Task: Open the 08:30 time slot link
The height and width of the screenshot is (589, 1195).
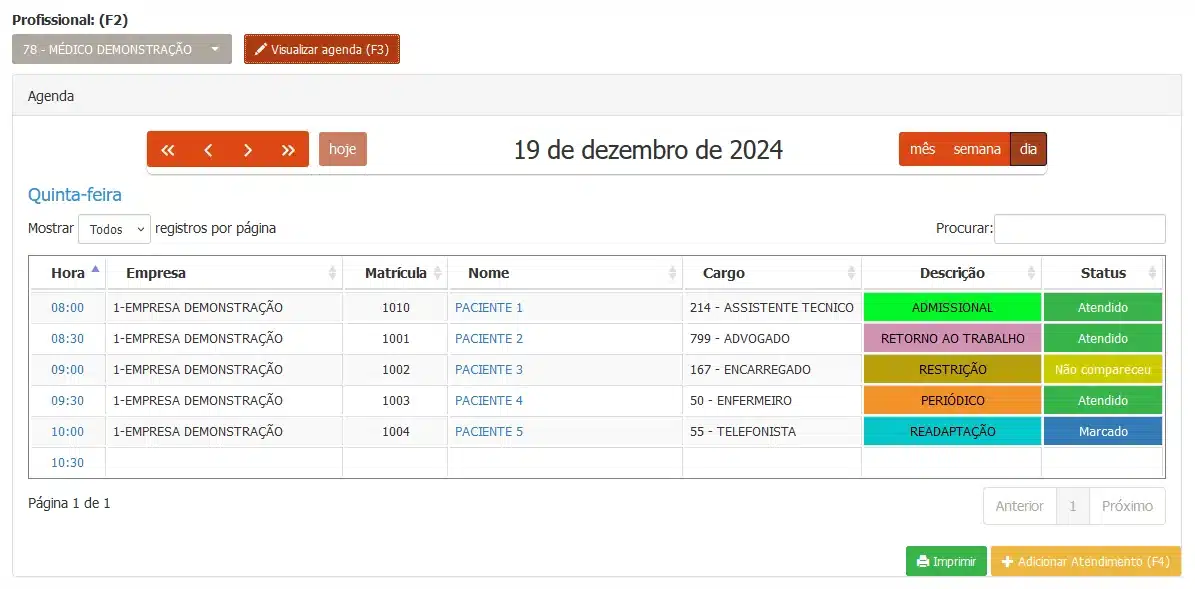Action: coord(68,338)
